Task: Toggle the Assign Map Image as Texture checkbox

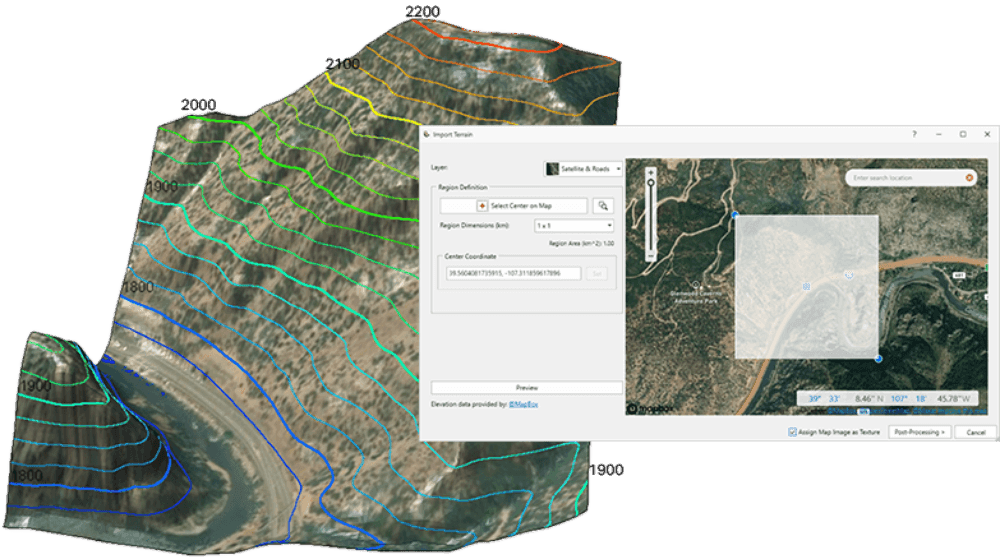Action: coord(792,432)
